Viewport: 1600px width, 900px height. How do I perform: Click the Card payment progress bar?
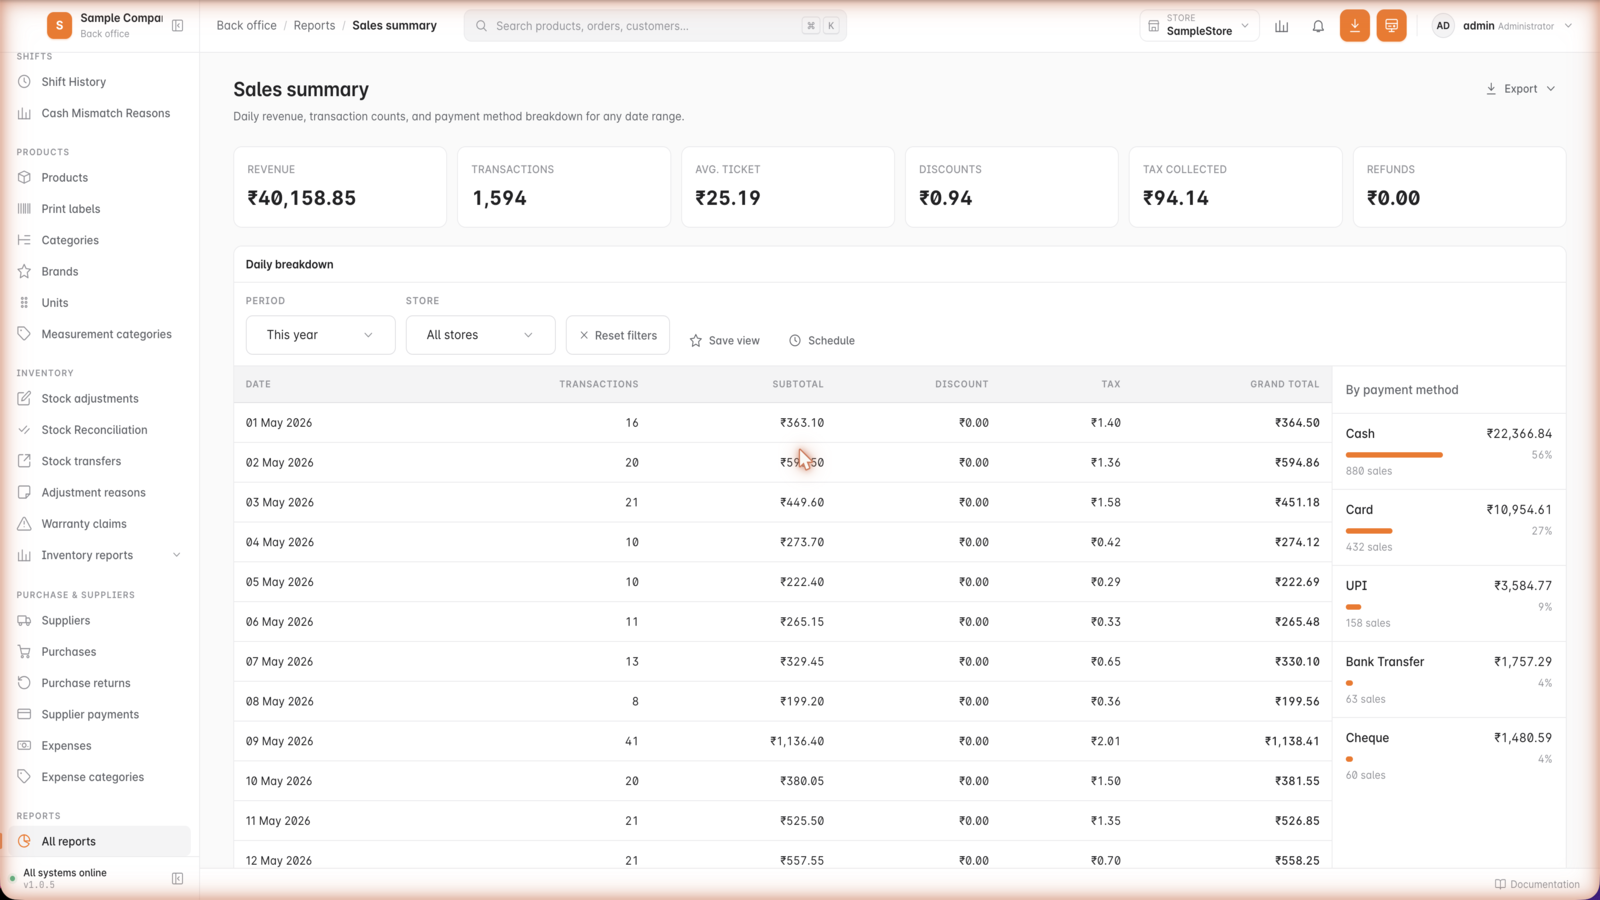coord(1369,531)
